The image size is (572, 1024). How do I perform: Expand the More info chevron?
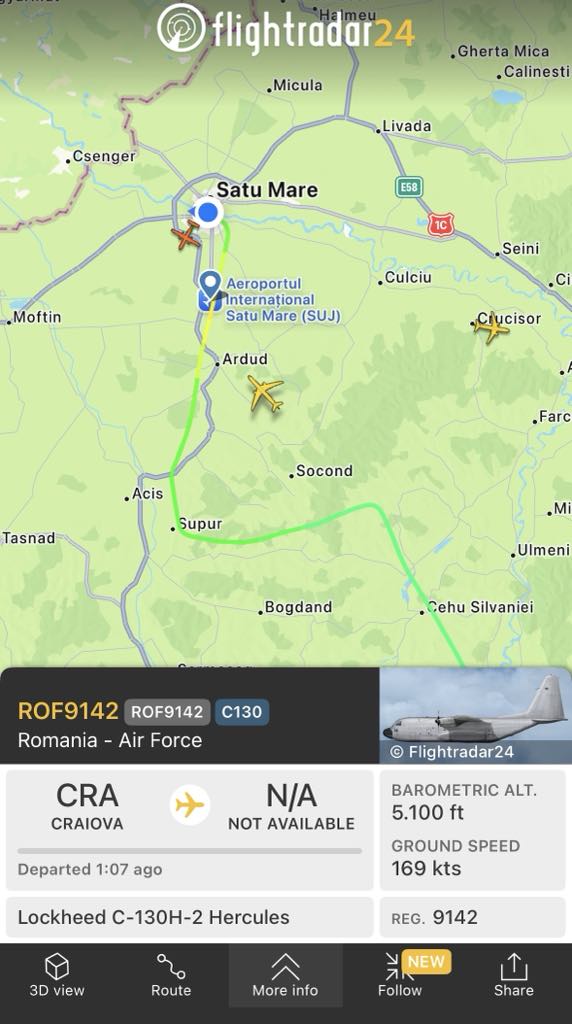point(285,967)
